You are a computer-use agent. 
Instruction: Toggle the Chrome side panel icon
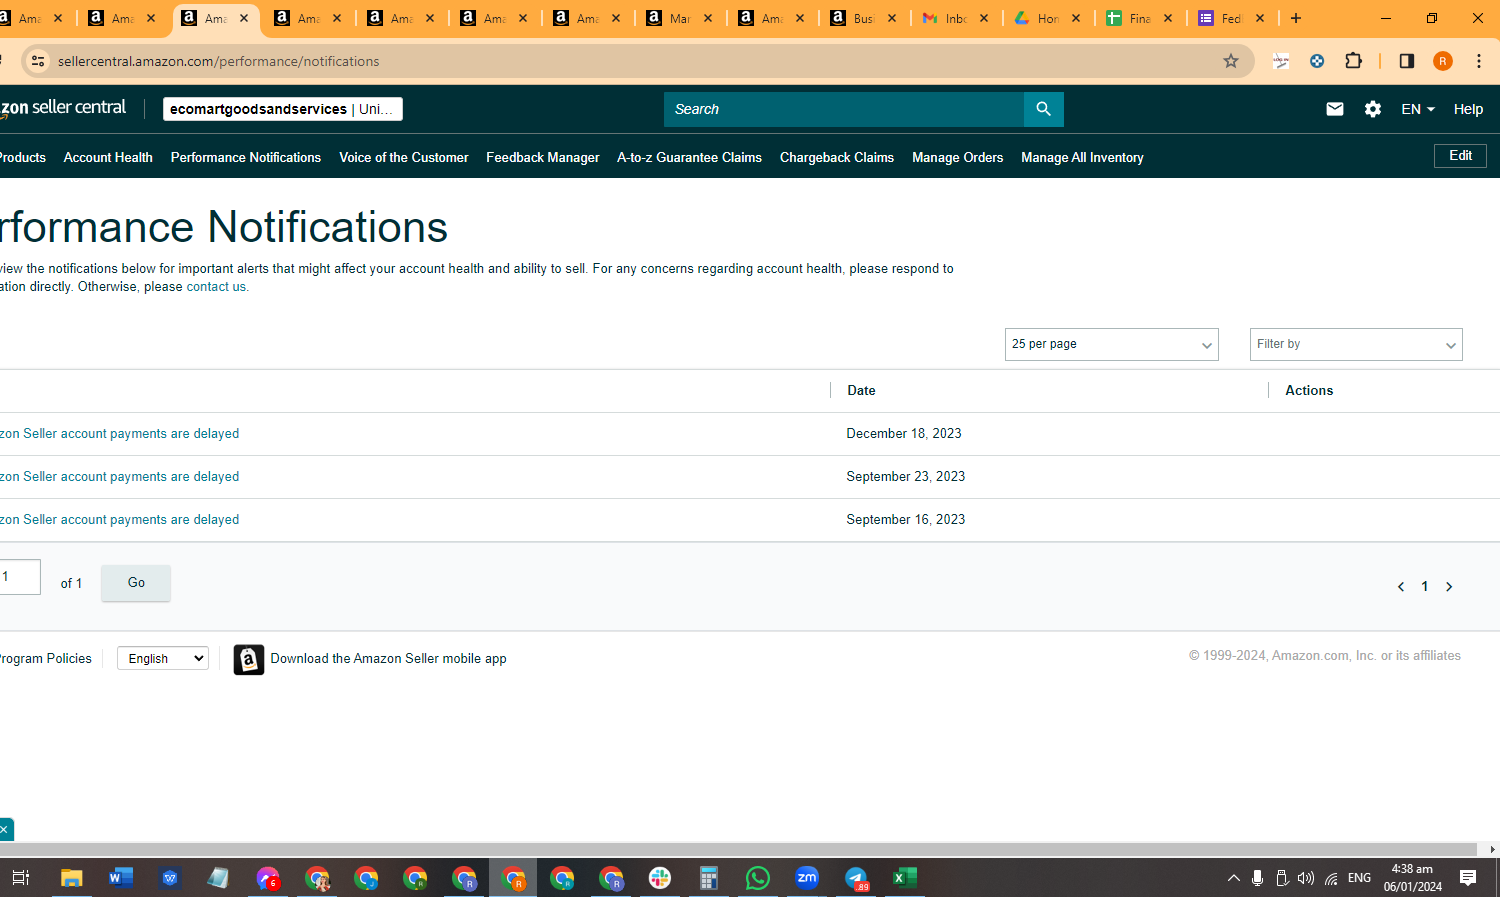click(x=1407, y=61)
